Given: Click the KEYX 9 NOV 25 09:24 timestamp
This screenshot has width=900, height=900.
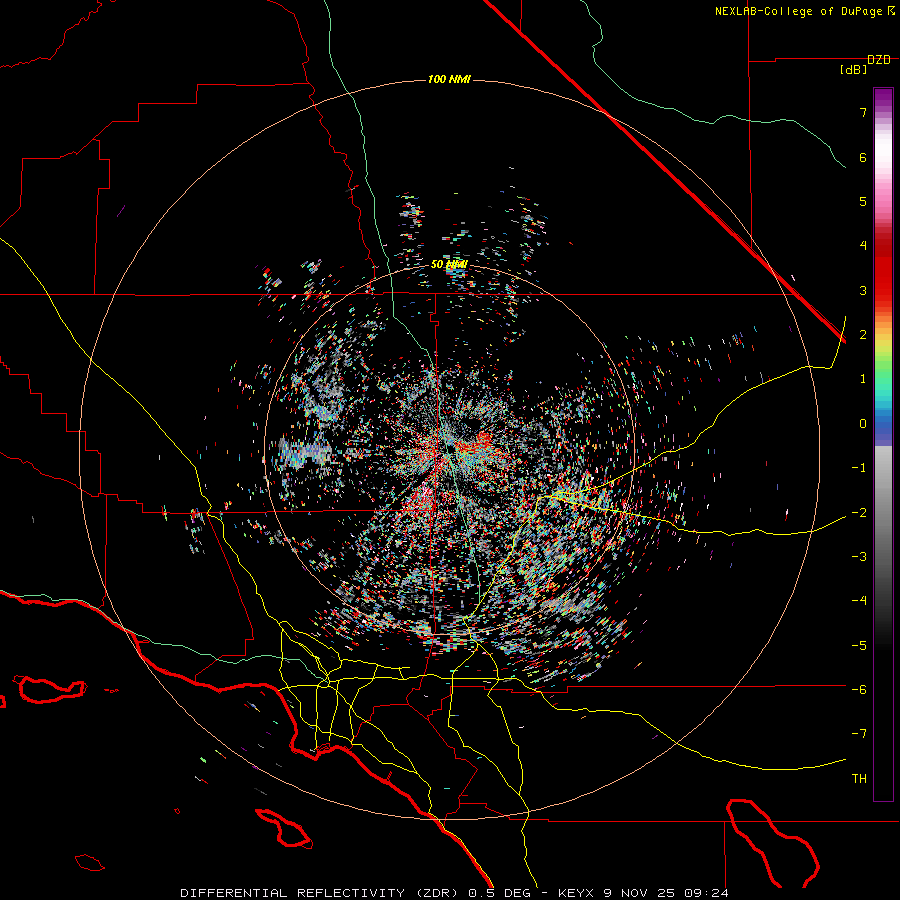Looking at the screenshot, I should click(x=643, y=893).
